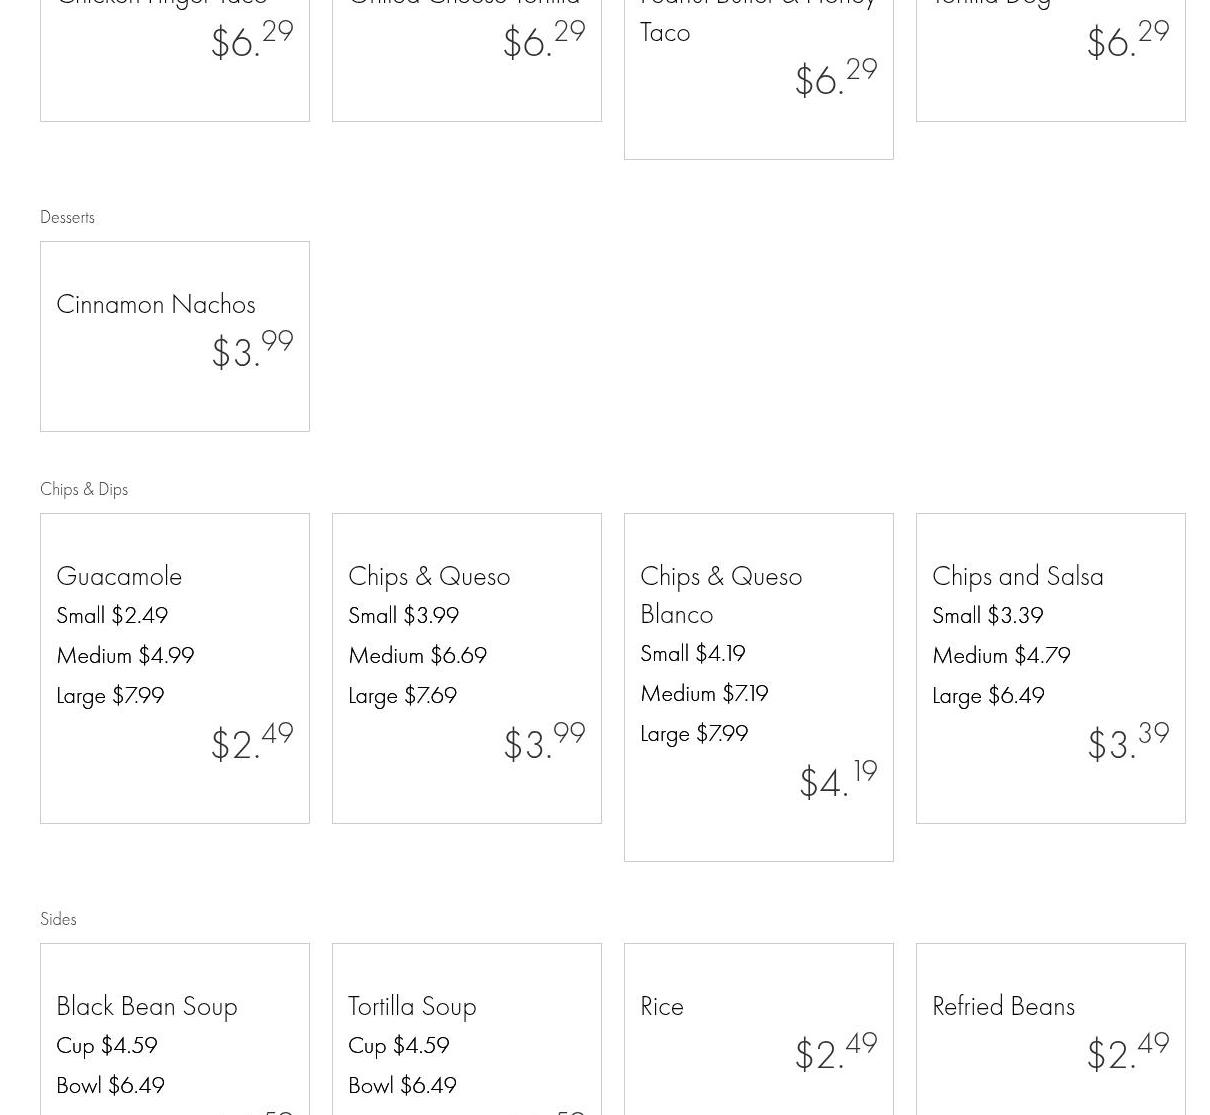
Task: Choose Black Bean Soup Bowl $6.49 option
Action: (x=110, y=1085)
